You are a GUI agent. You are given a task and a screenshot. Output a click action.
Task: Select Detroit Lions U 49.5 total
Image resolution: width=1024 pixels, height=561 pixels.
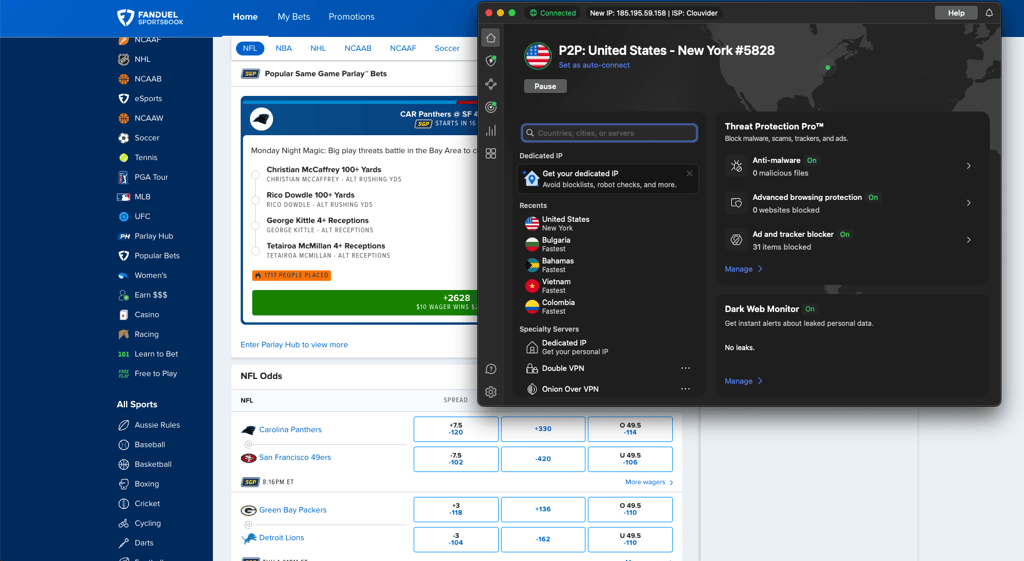(630, 539)
